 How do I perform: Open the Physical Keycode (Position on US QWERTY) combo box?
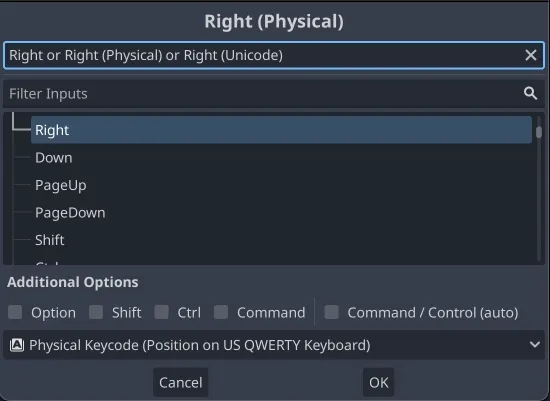coord(274,345)
